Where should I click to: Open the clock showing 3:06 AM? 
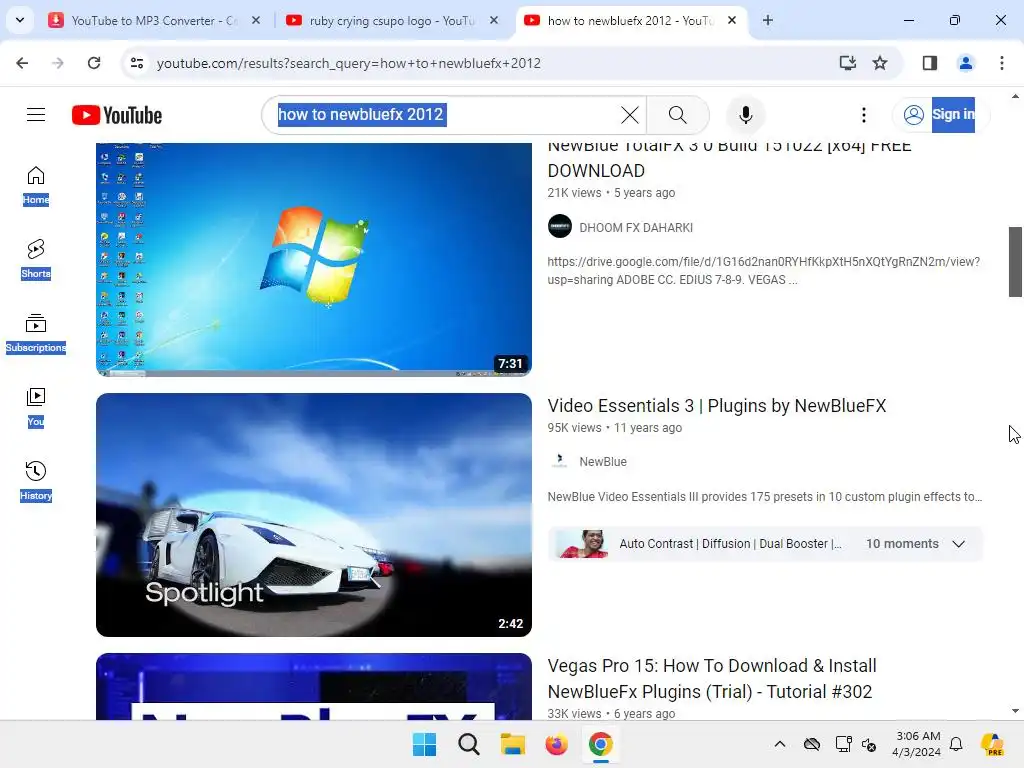click(x=917, y=744)
